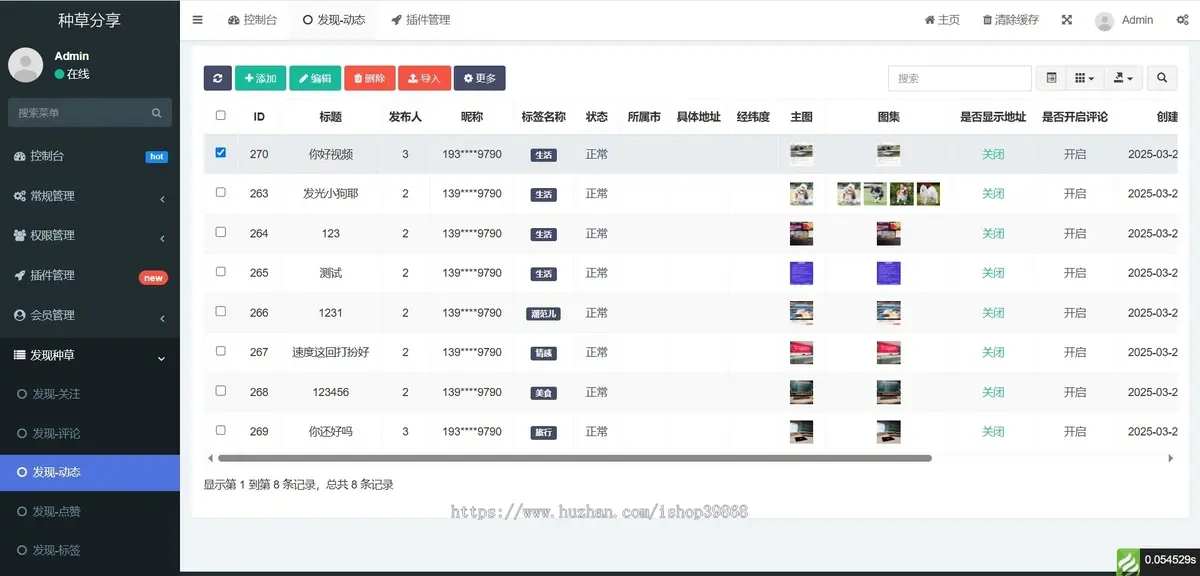1200x576 pixels.
Task: Click Admin profile picture in sidebar
Action: pyautogui.click(x=25, y=64)
